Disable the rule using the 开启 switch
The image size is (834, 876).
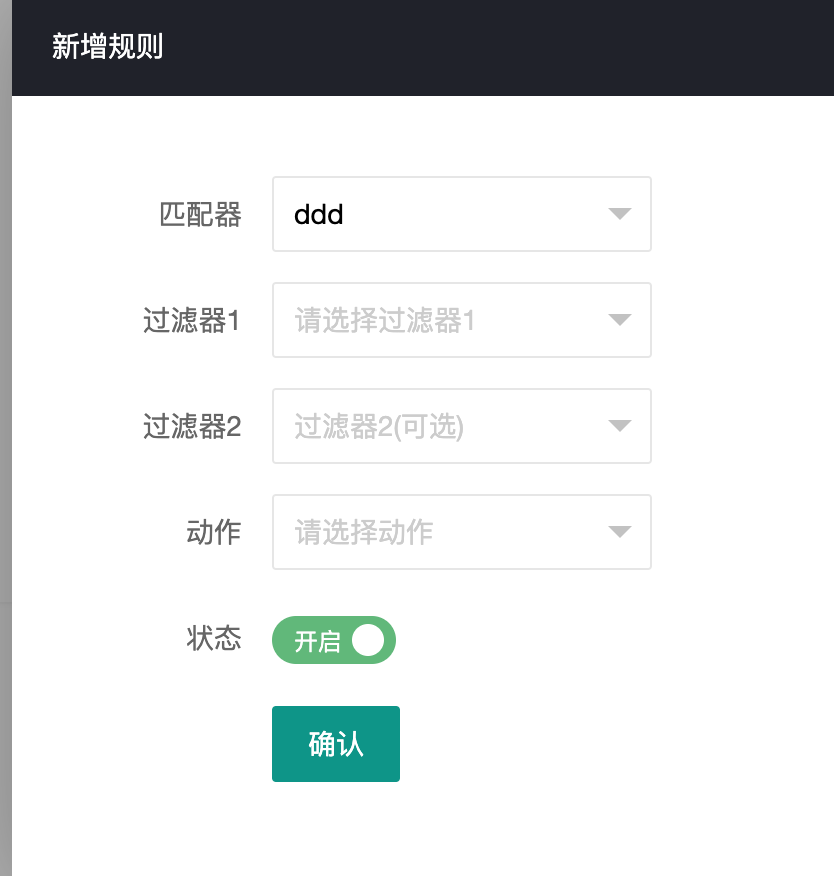[x=334, y=639]
